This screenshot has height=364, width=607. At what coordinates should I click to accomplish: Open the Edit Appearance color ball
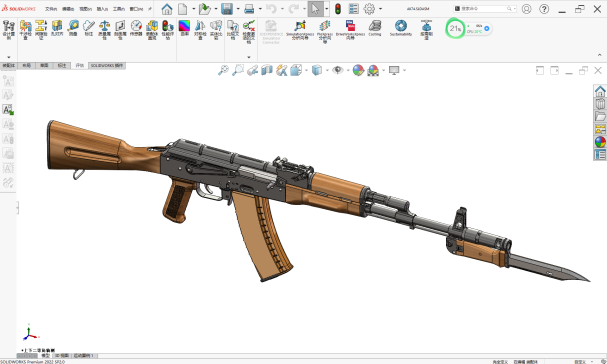(x=358, y=70)
